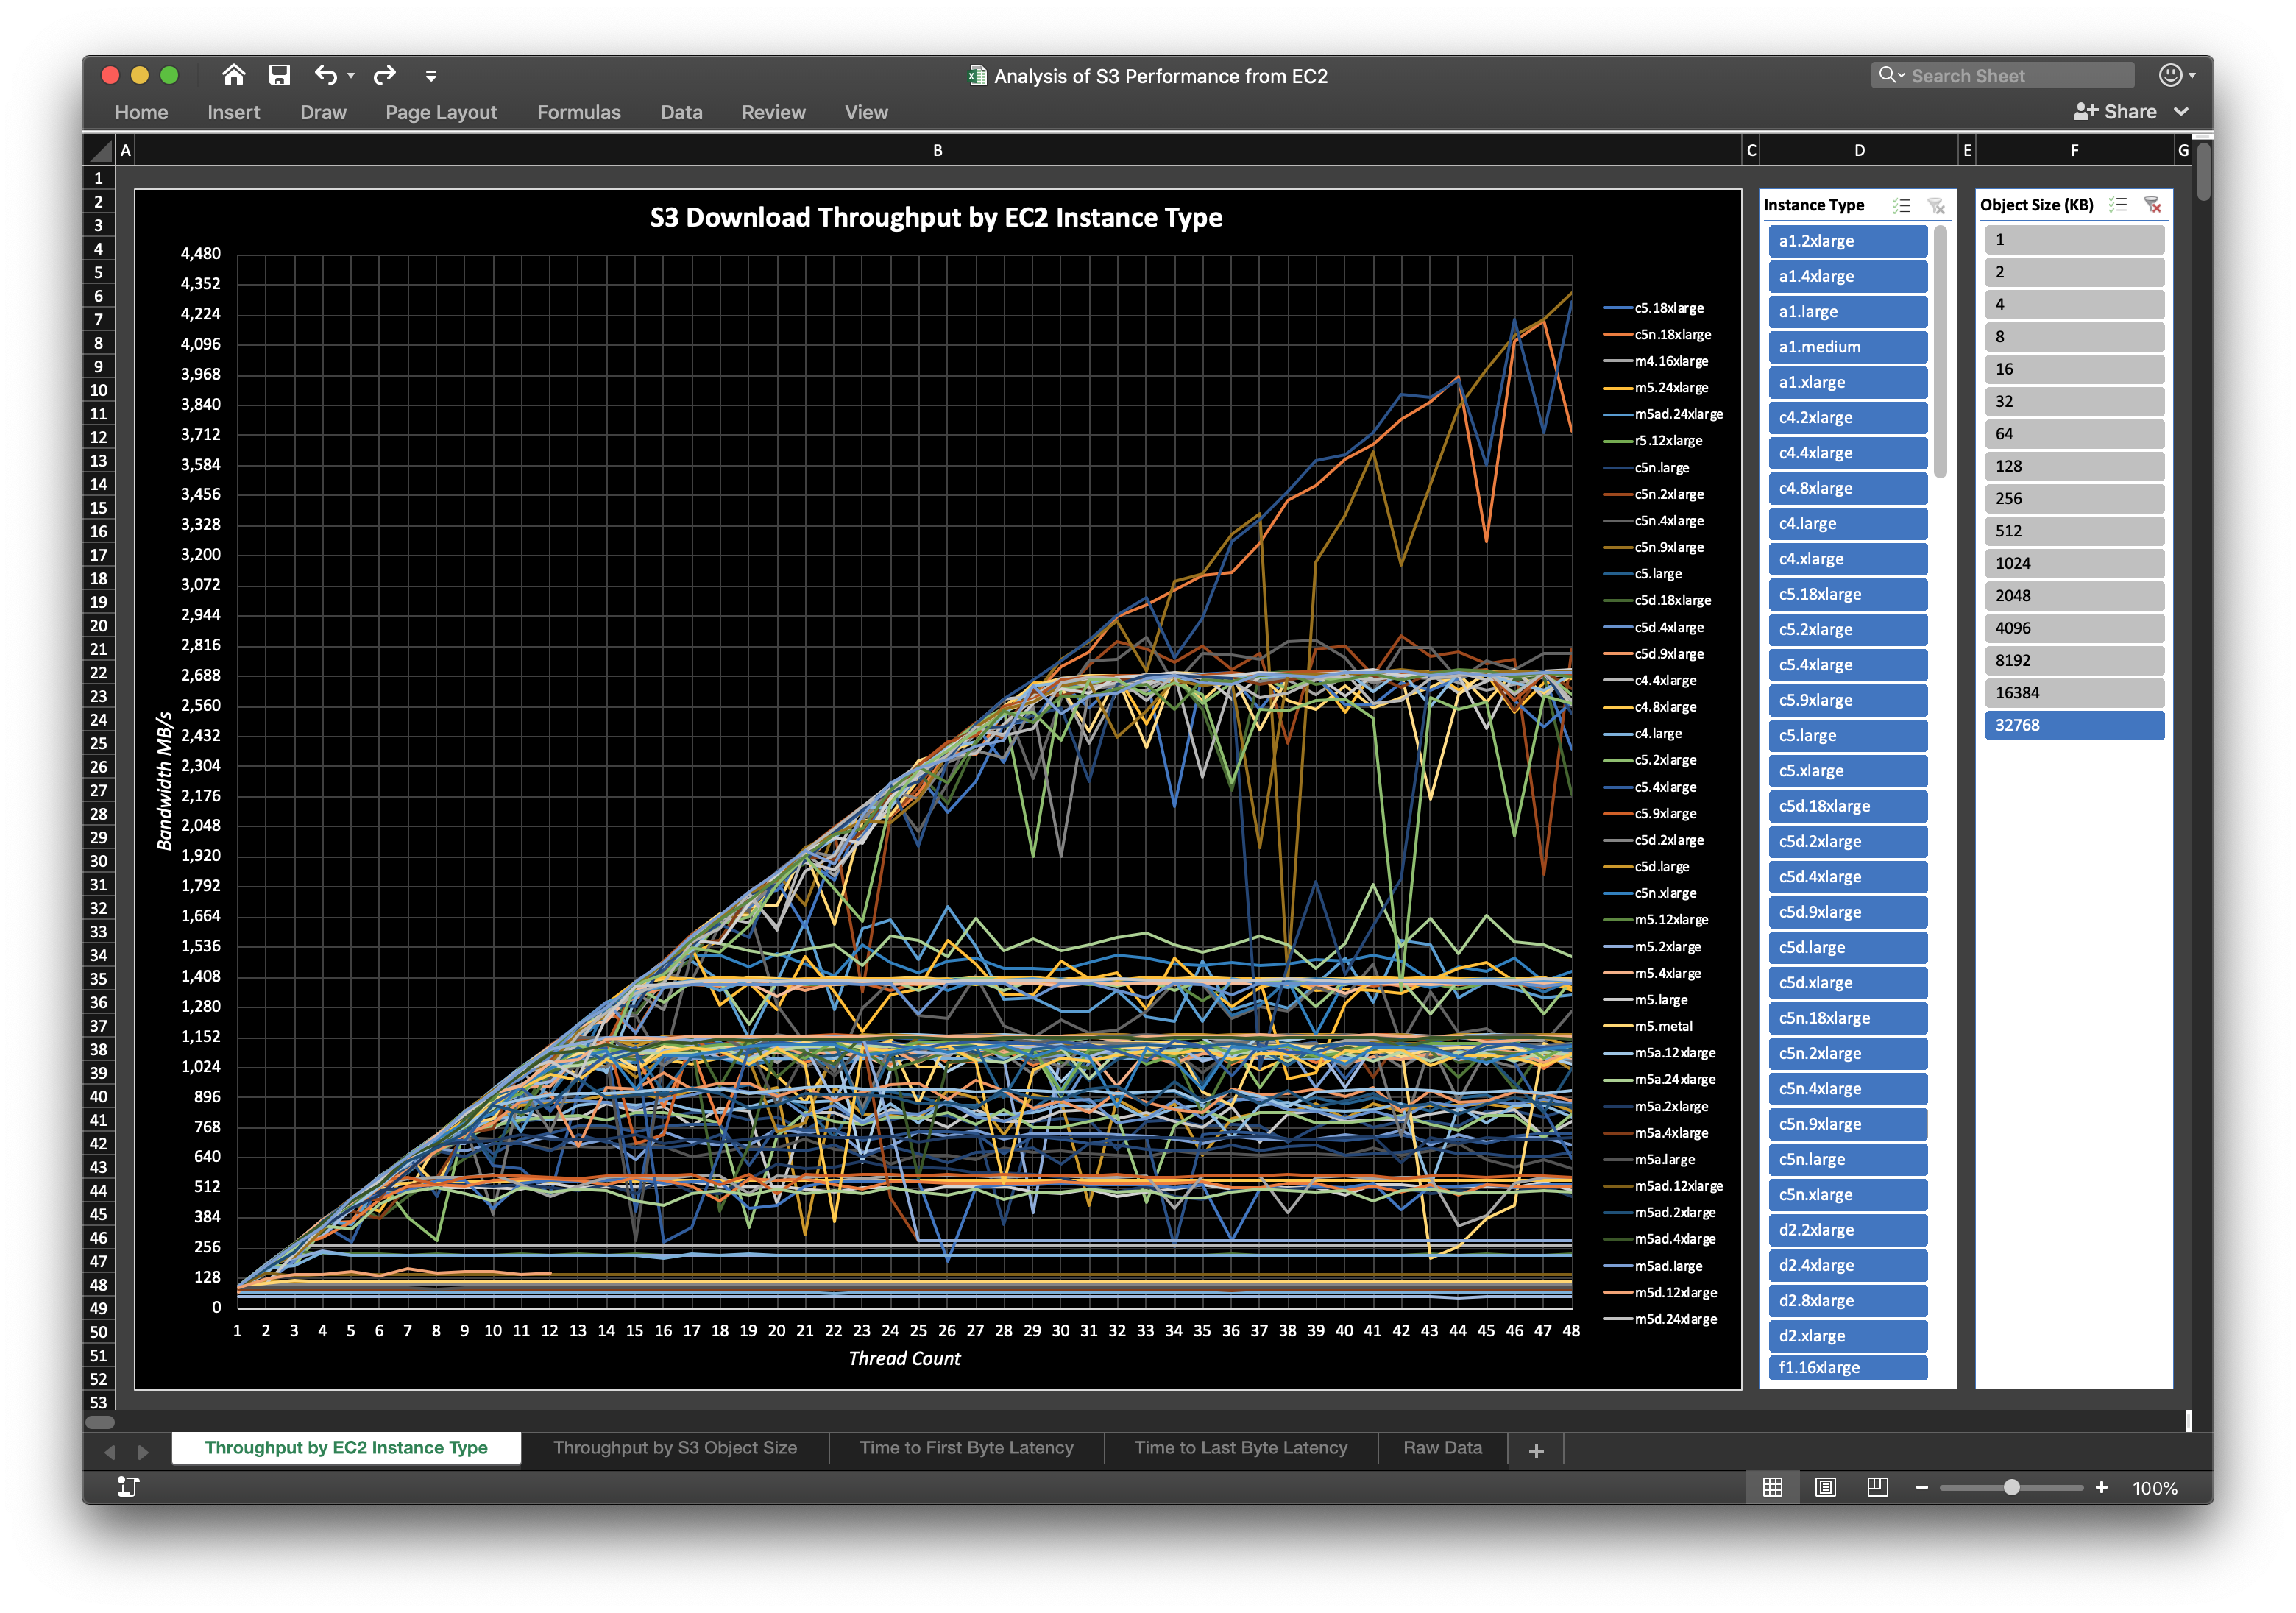Open the View ribbon tab

[x=866, y=112]
